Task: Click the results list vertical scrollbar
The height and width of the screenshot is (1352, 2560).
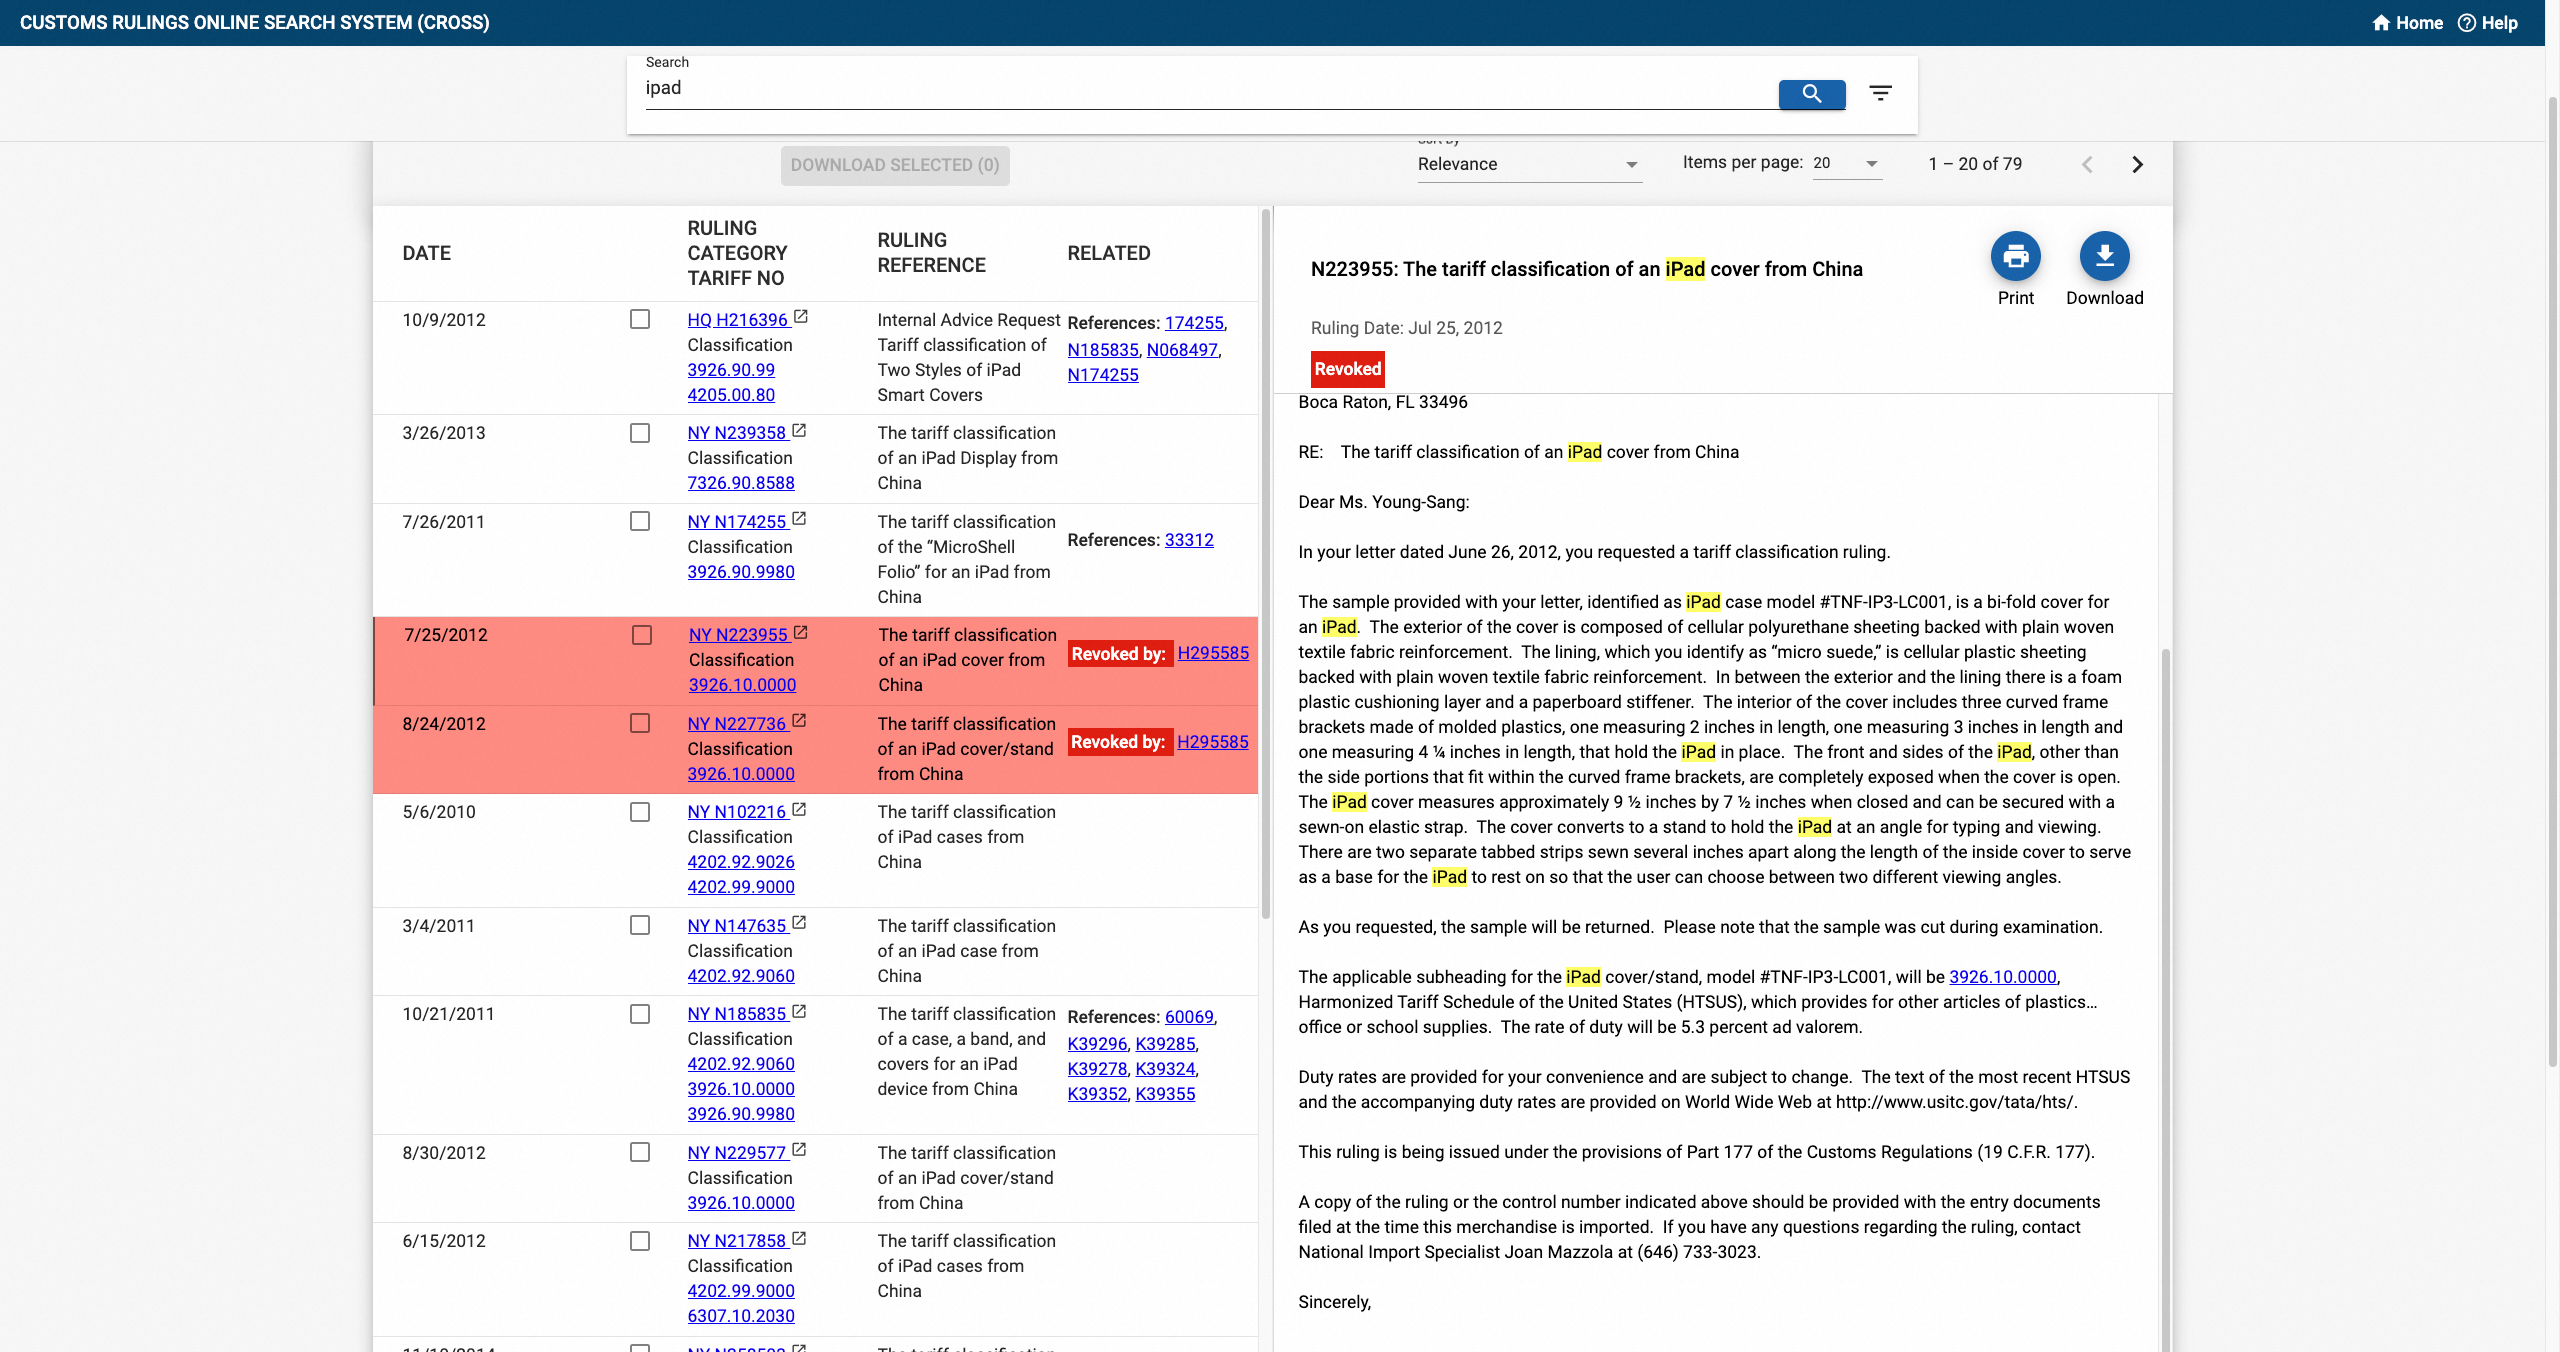Action: coord(1265,560)
